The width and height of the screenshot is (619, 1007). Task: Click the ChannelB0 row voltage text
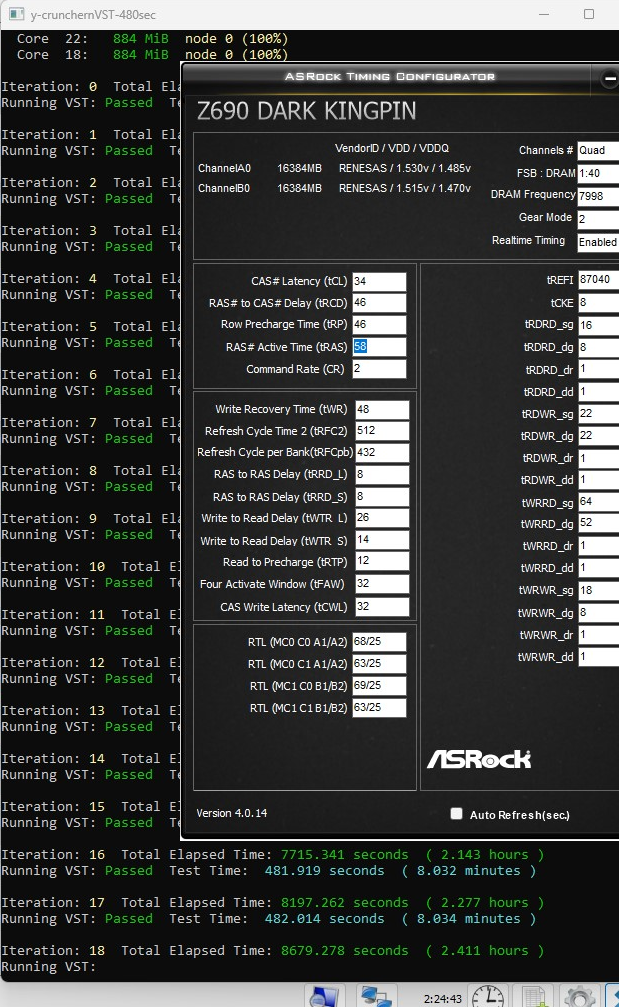pos(405,188)
